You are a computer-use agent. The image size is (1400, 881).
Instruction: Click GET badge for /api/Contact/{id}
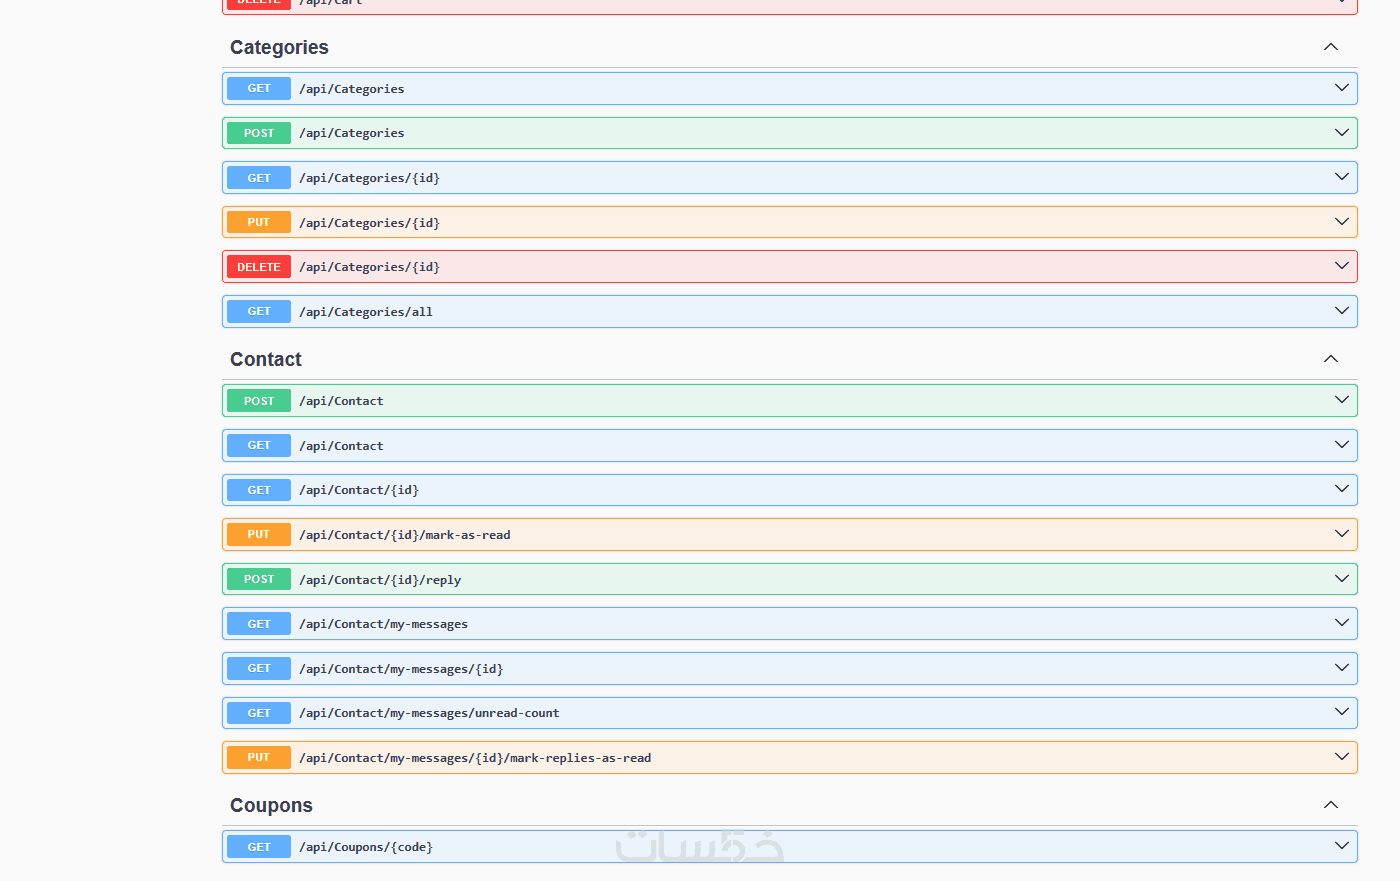pos(259,490)
